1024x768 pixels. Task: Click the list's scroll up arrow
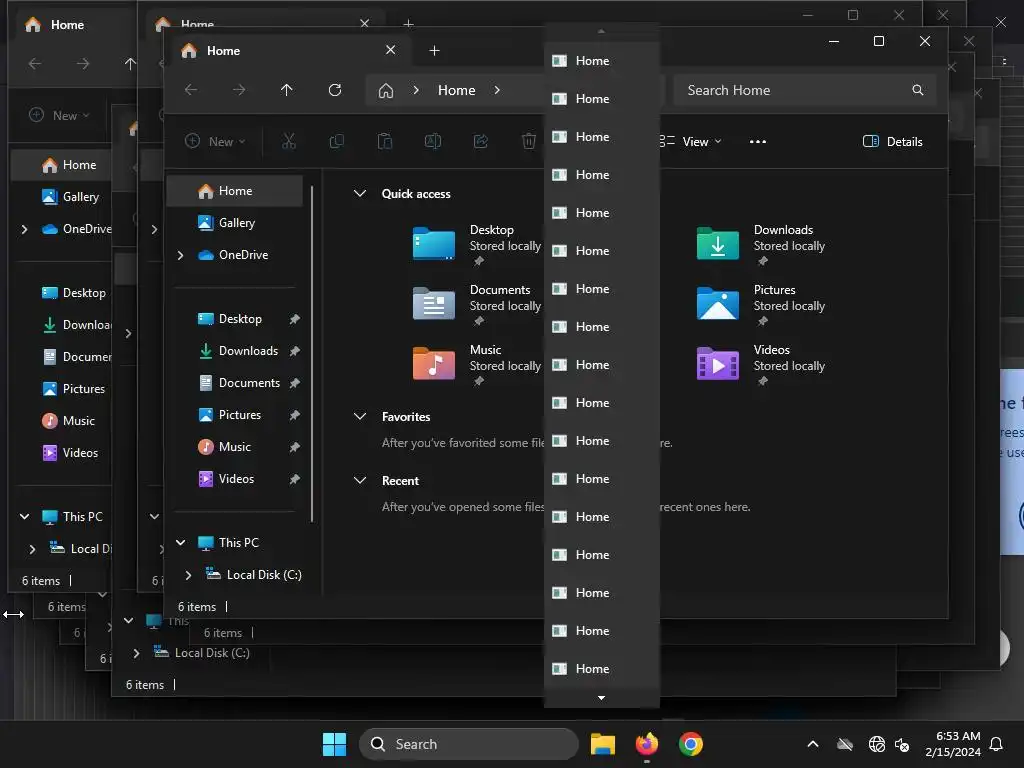pos(601,31)
